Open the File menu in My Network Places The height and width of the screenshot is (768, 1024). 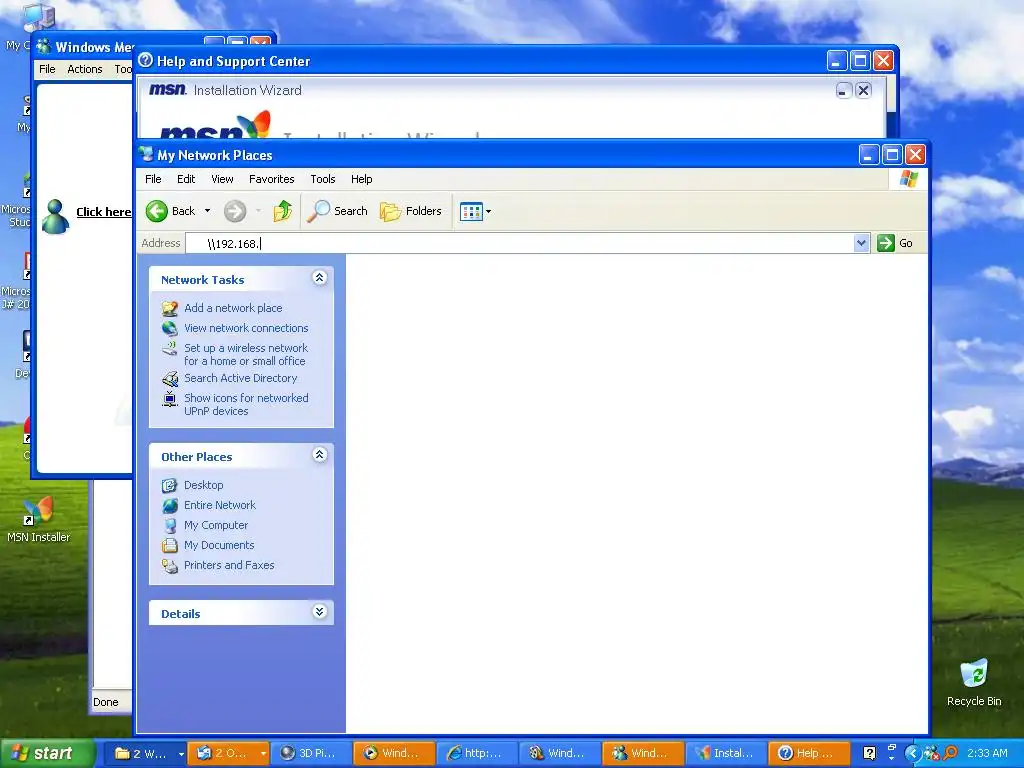pyautogui.click(x=153, y=179)
